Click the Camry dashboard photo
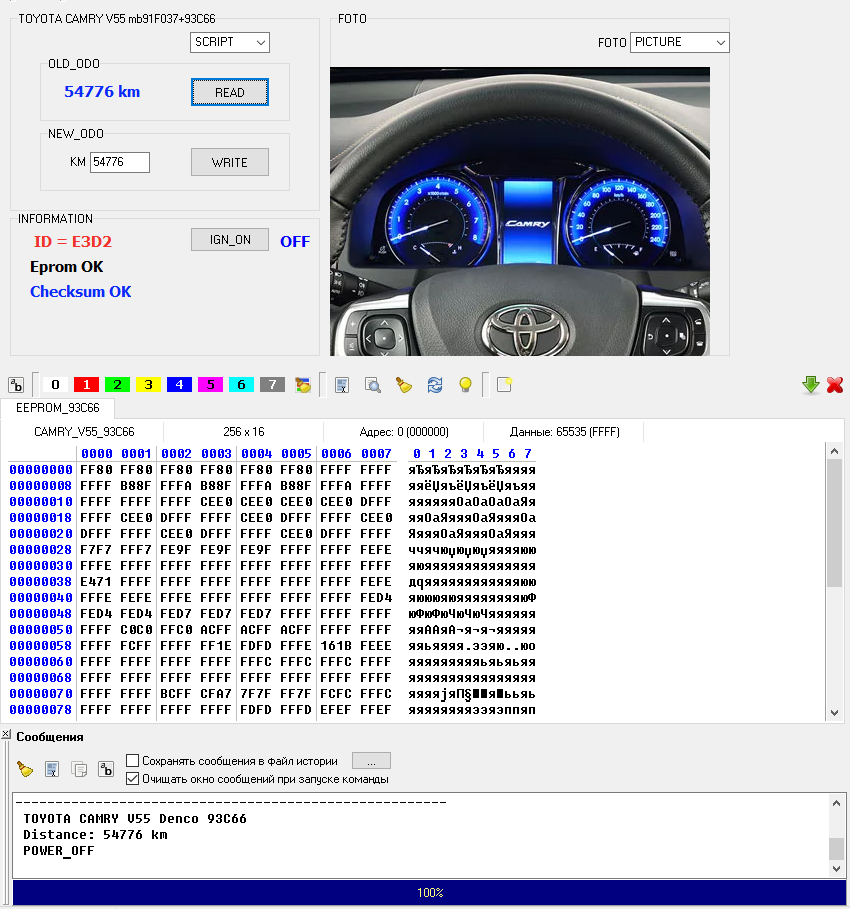 click(x=520, y=211)
